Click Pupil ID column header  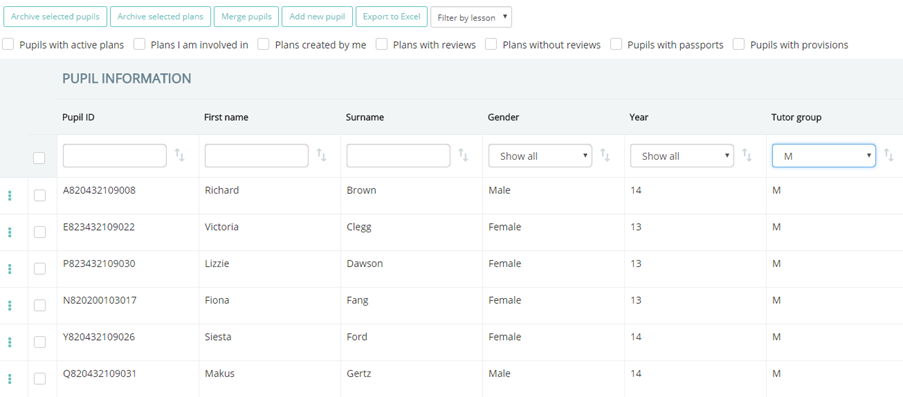[78, 117]
